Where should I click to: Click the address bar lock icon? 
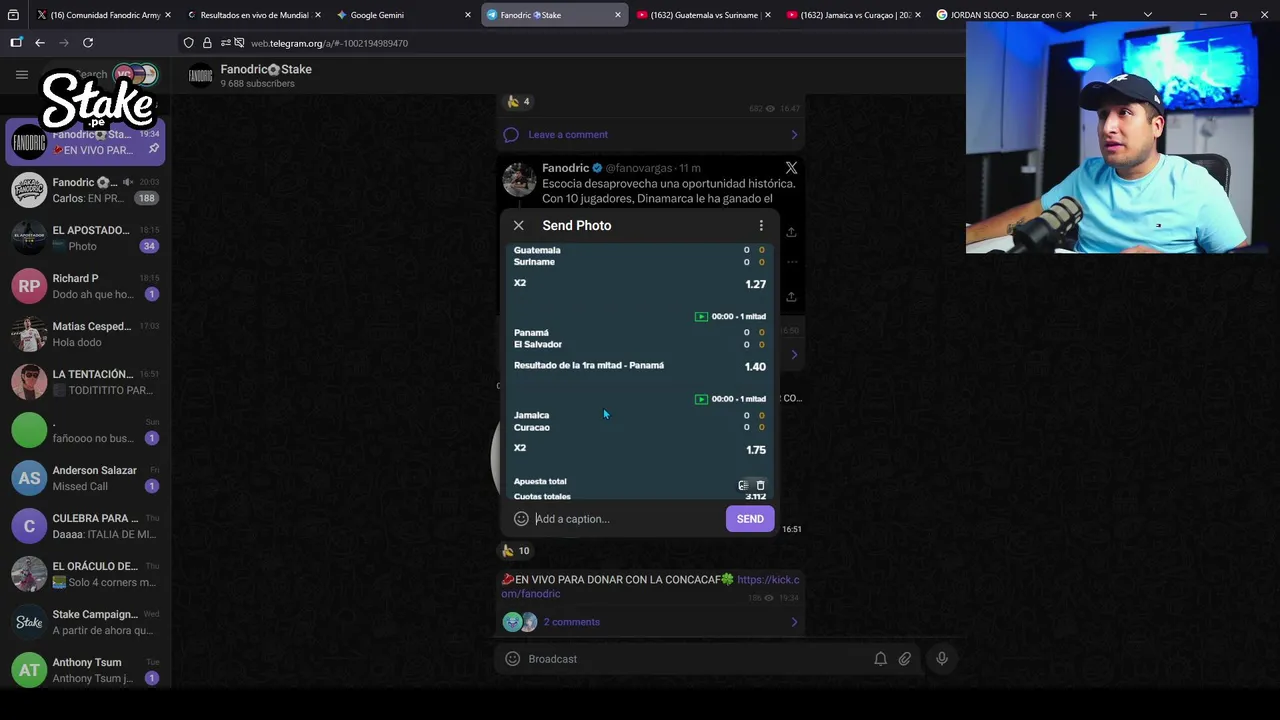(207, 43)
